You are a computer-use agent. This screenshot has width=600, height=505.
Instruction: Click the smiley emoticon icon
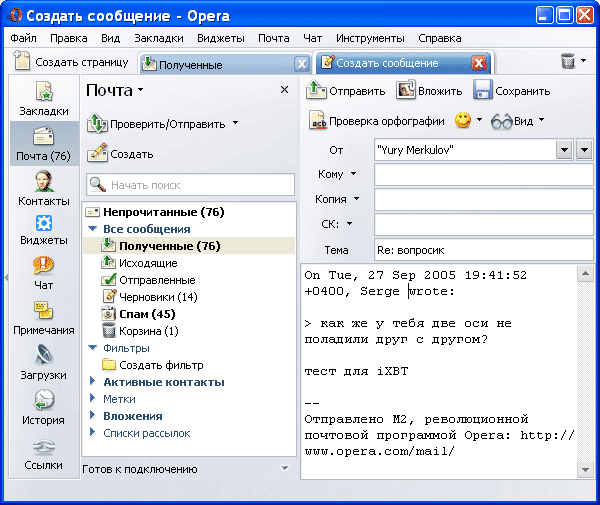pyautogui.click(x=463, y=120)
